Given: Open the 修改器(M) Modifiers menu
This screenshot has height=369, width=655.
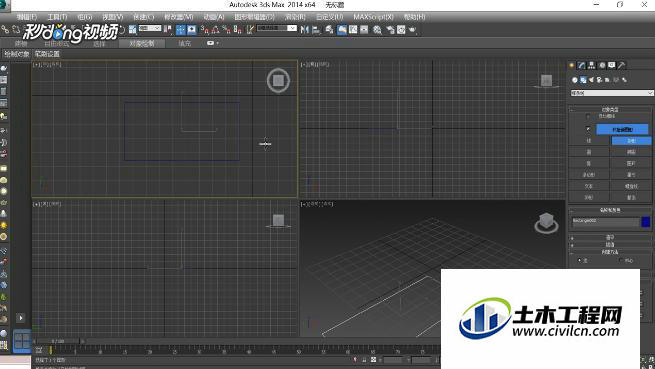Looking at the screenshot, I should tap(178, 17).
